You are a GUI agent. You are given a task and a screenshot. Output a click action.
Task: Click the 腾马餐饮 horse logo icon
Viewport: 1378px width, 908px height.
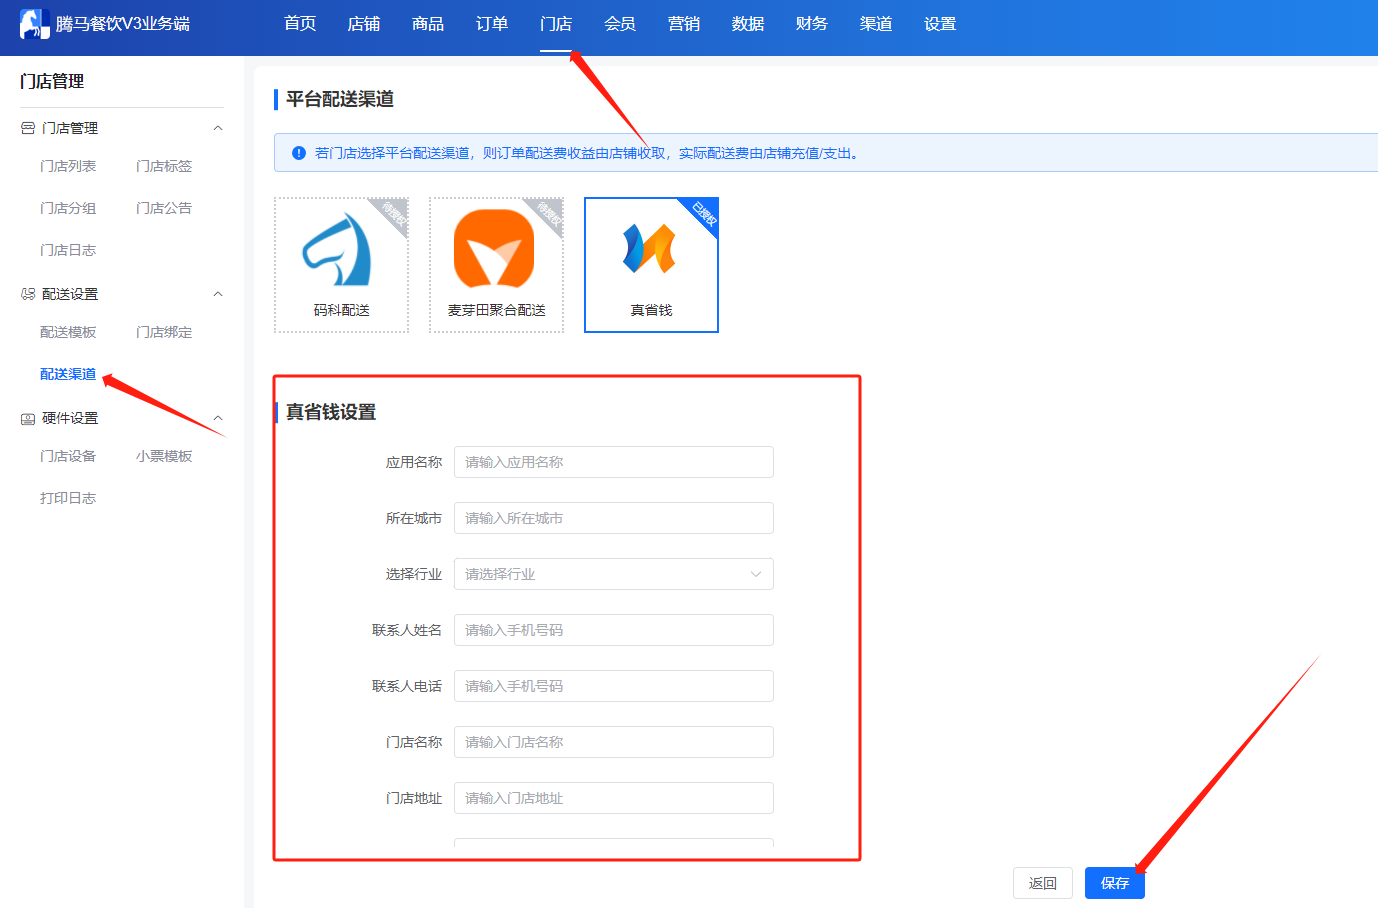point(34,24)
